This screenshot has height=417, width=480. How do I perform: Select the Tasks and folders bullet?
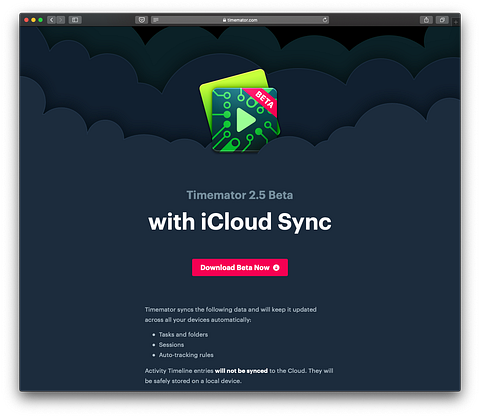(x=183, y=334)
